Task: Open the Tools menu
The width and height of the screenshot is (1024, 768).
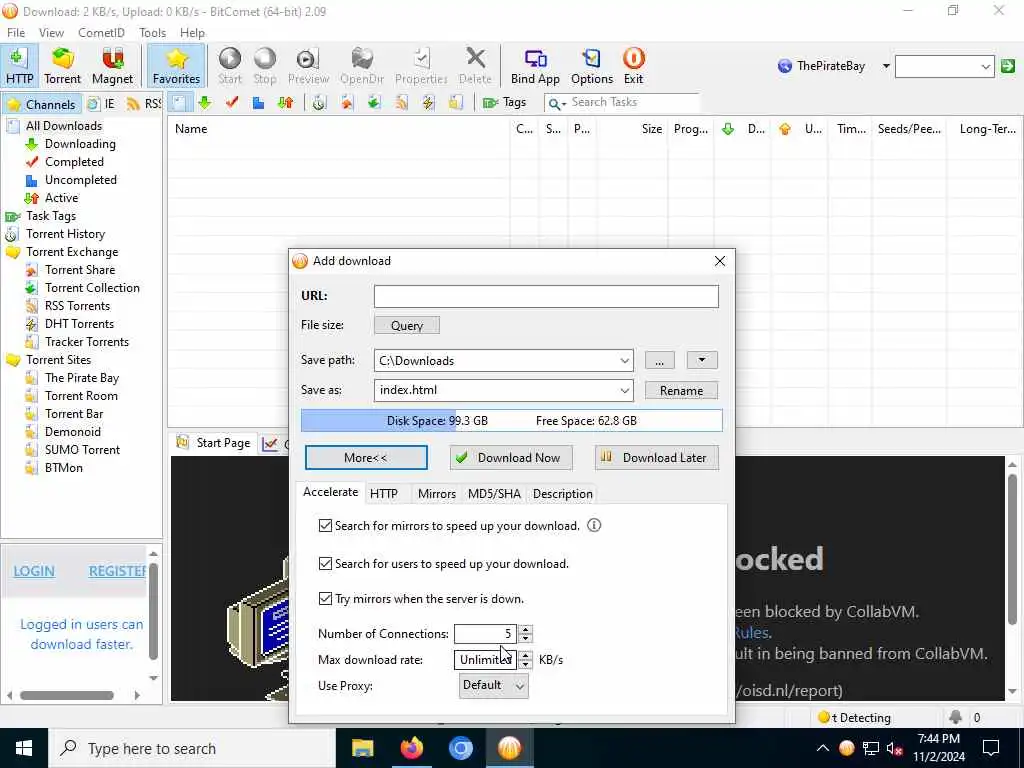Action: [152, 33]
